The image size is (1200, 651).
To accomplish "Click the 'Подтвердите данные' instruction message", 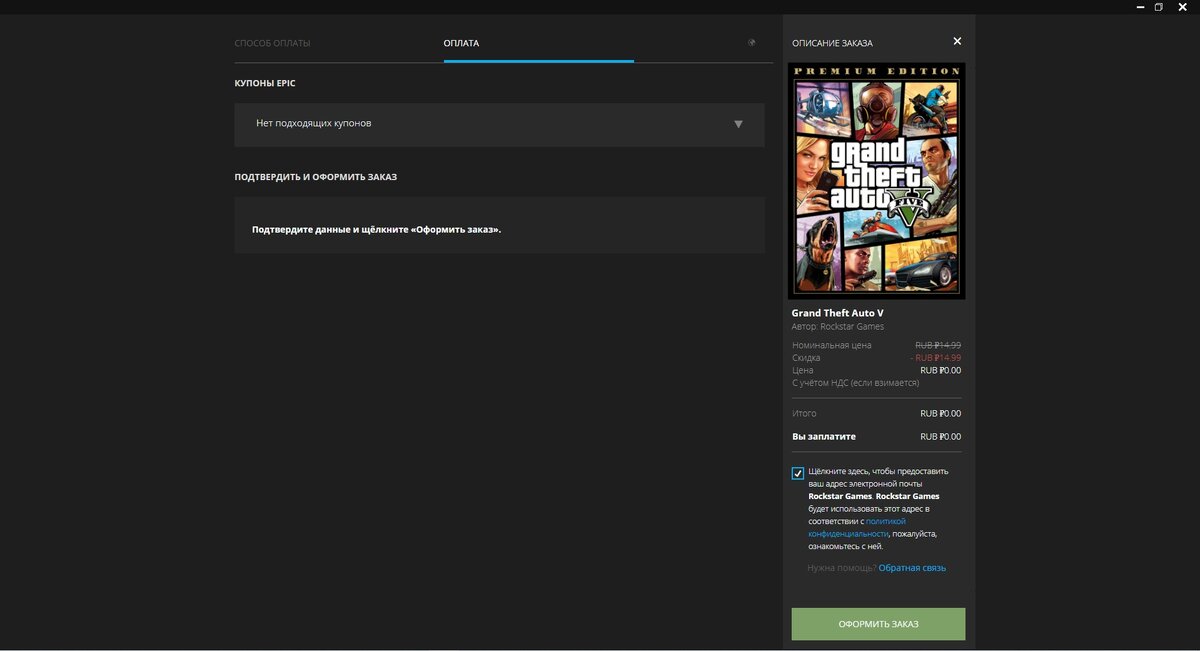I will coord(377,230).
